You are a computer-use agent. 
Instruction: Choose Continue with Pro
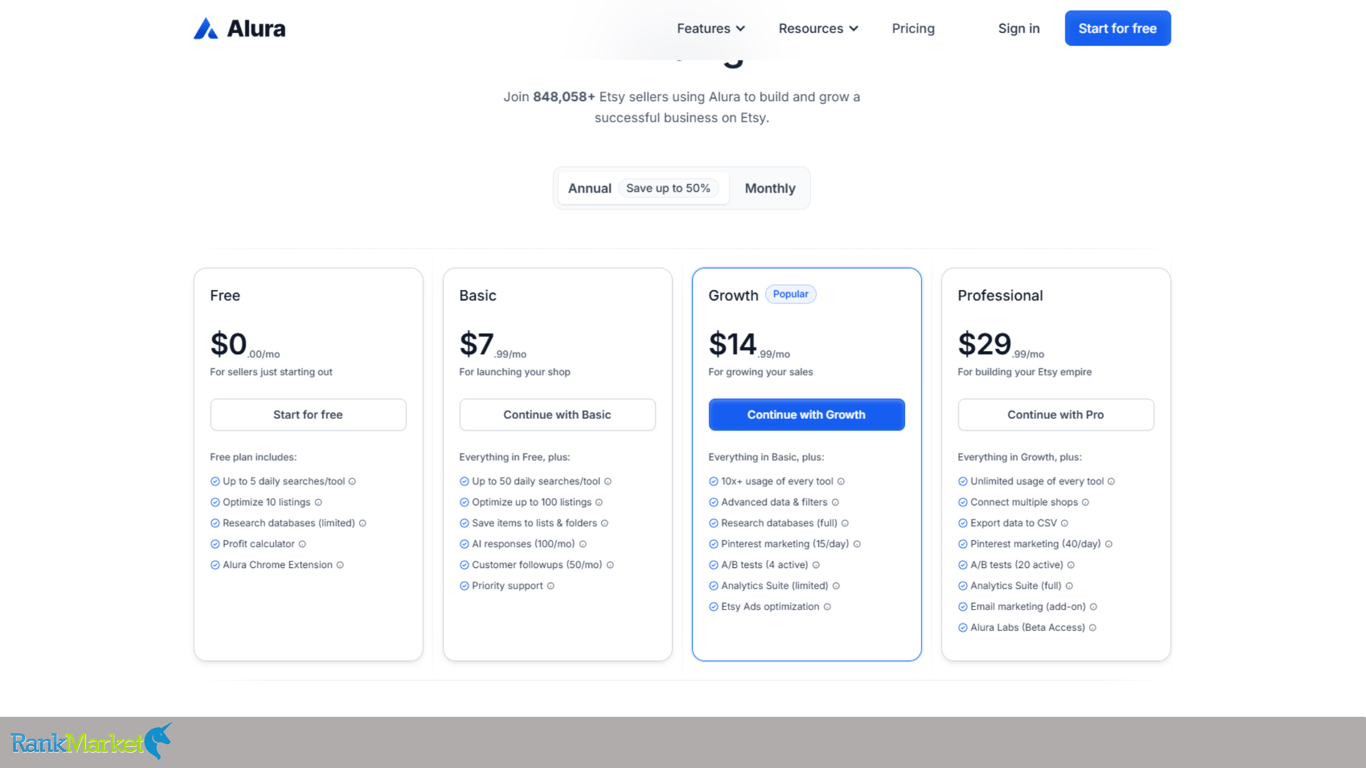[1056, 415]
